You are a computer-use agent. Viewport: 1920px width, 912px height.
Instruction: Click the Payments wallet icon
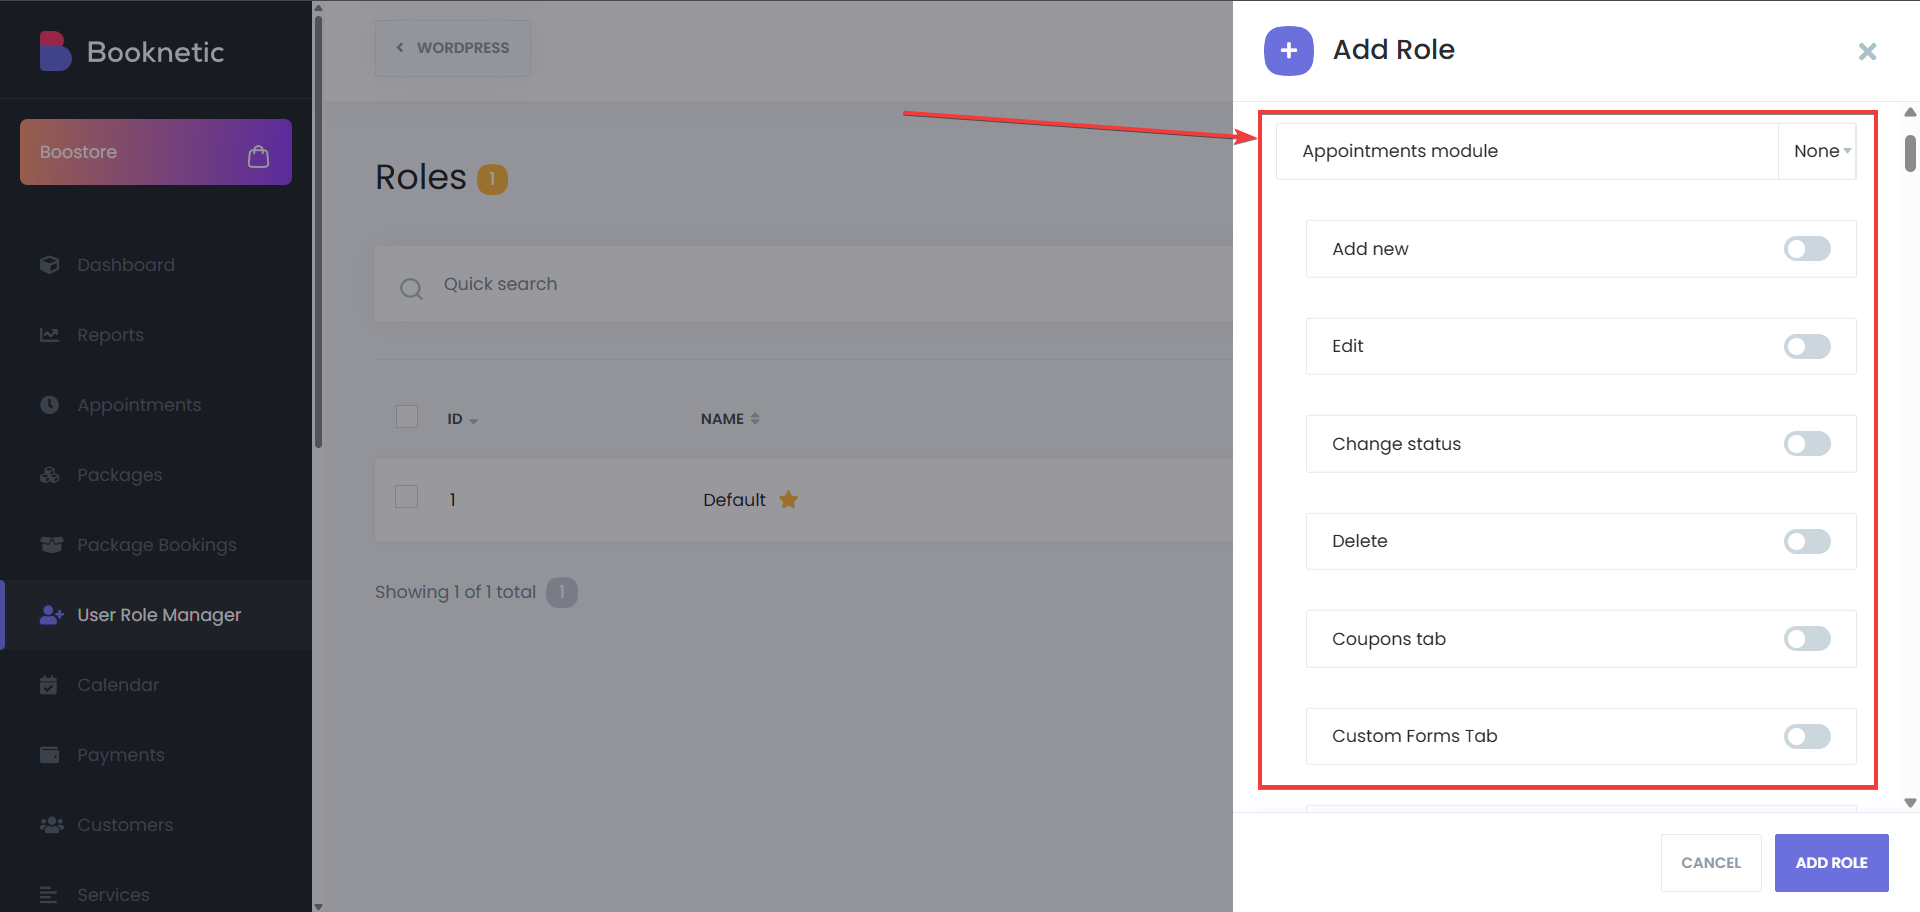click(50, 755)
